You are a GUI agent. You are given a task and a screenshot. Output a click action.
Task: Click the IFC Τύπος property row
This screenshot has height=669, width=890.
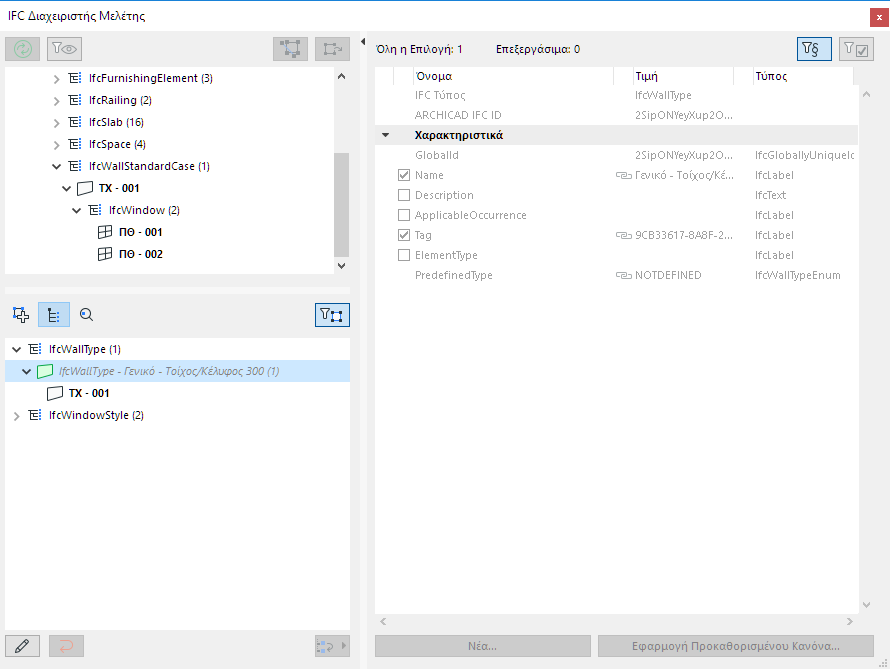click(616, 95)
